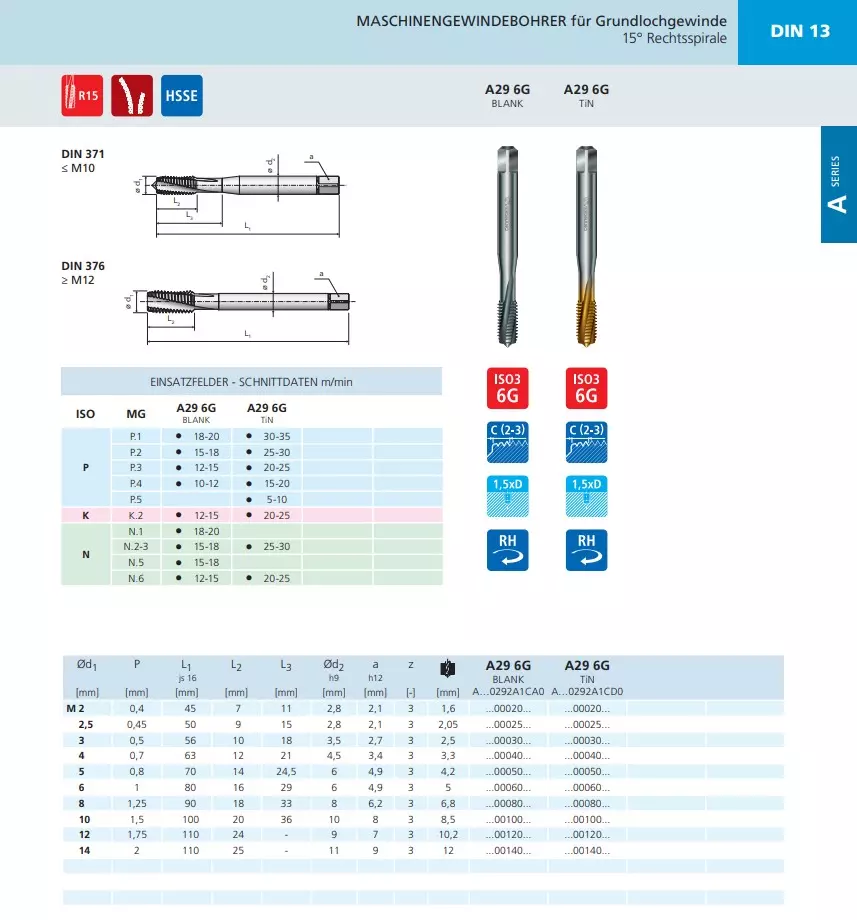
Task: Click the blue HSSE material icon
Action: click(x=181, y=96)
